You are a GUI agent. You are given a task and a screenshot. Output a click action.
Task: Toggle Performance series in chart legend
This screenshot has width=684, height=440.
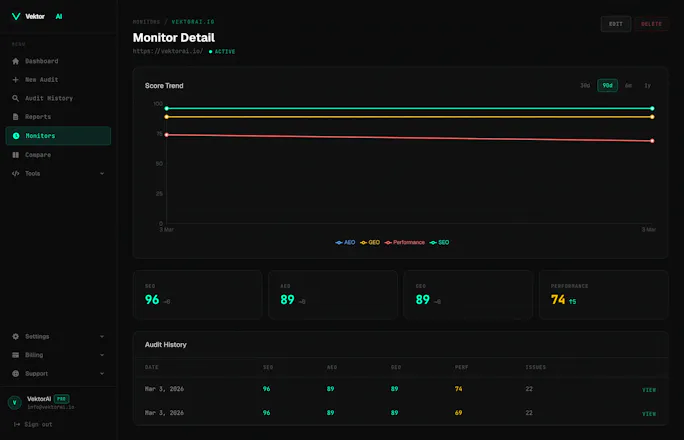pos(405,242)
